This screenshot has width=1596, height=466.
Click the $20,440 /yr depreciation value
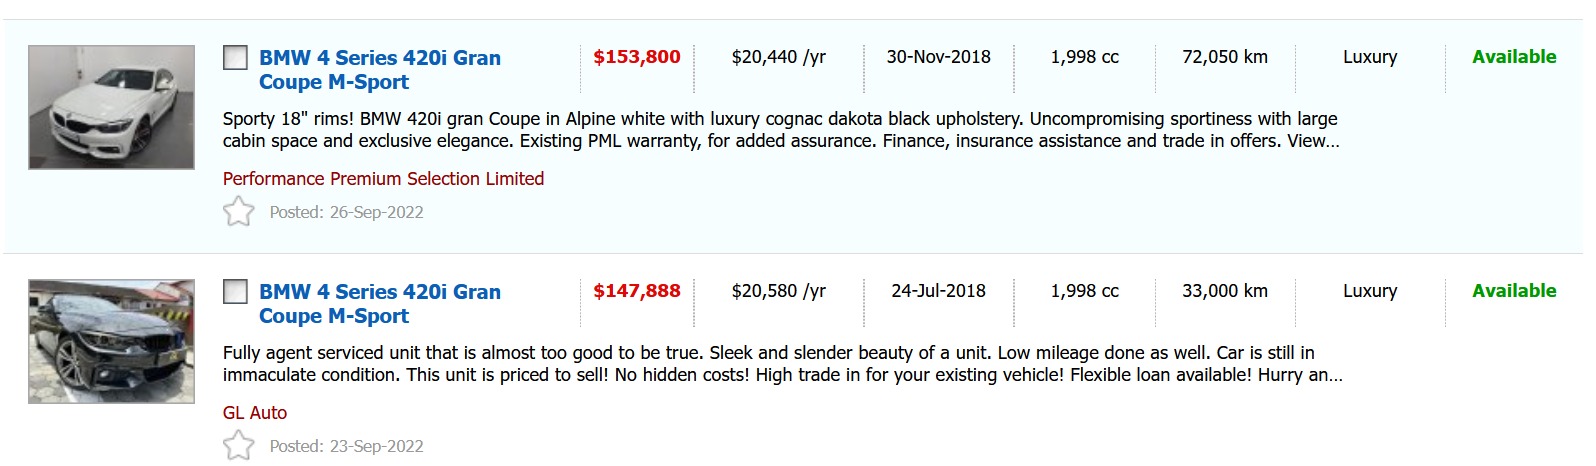click(x=778, y=57)
